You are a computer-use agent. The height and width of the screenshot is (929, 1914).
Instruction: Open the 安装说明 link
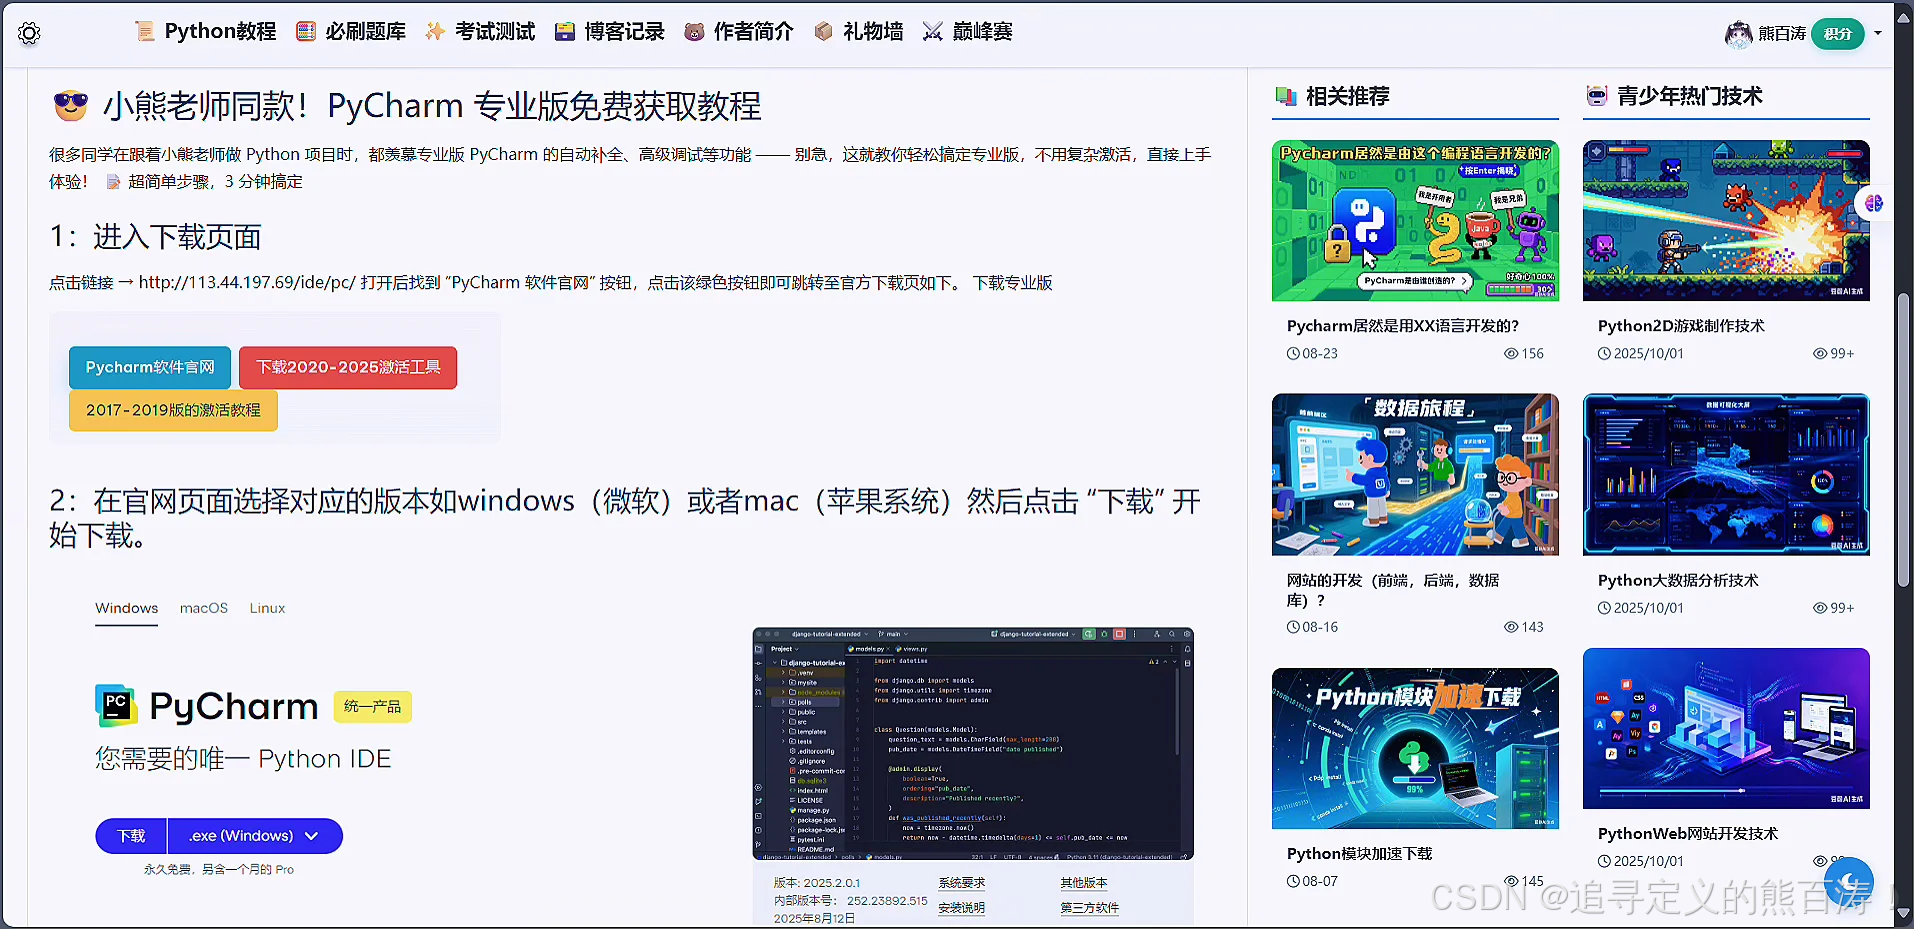click(962, 908)
